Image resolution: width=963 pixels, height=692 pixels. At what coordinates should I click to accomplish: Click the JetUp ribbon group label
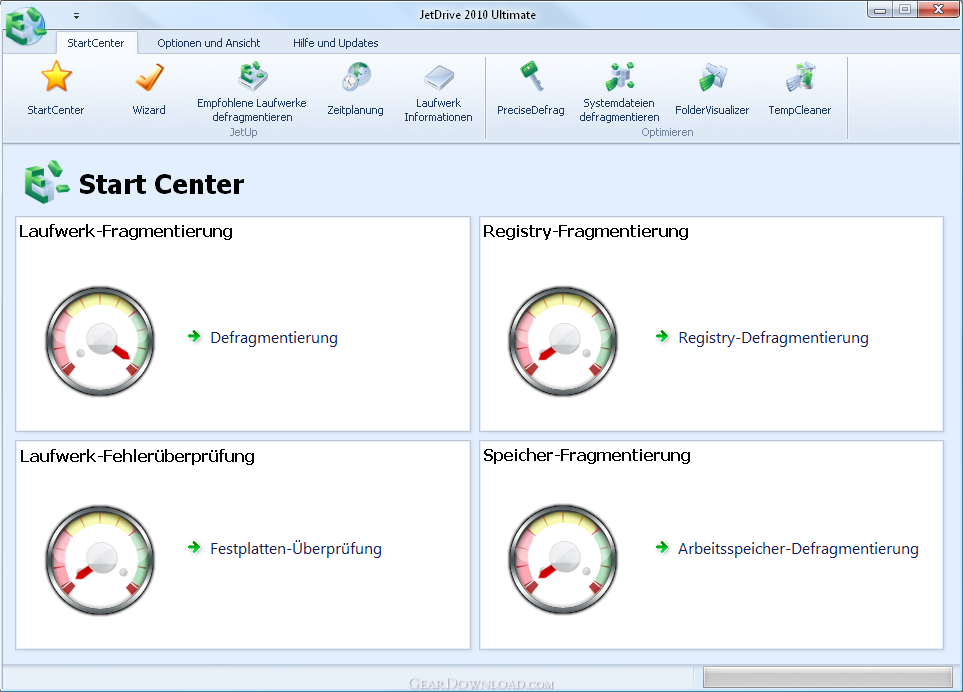tap(244, 132)
